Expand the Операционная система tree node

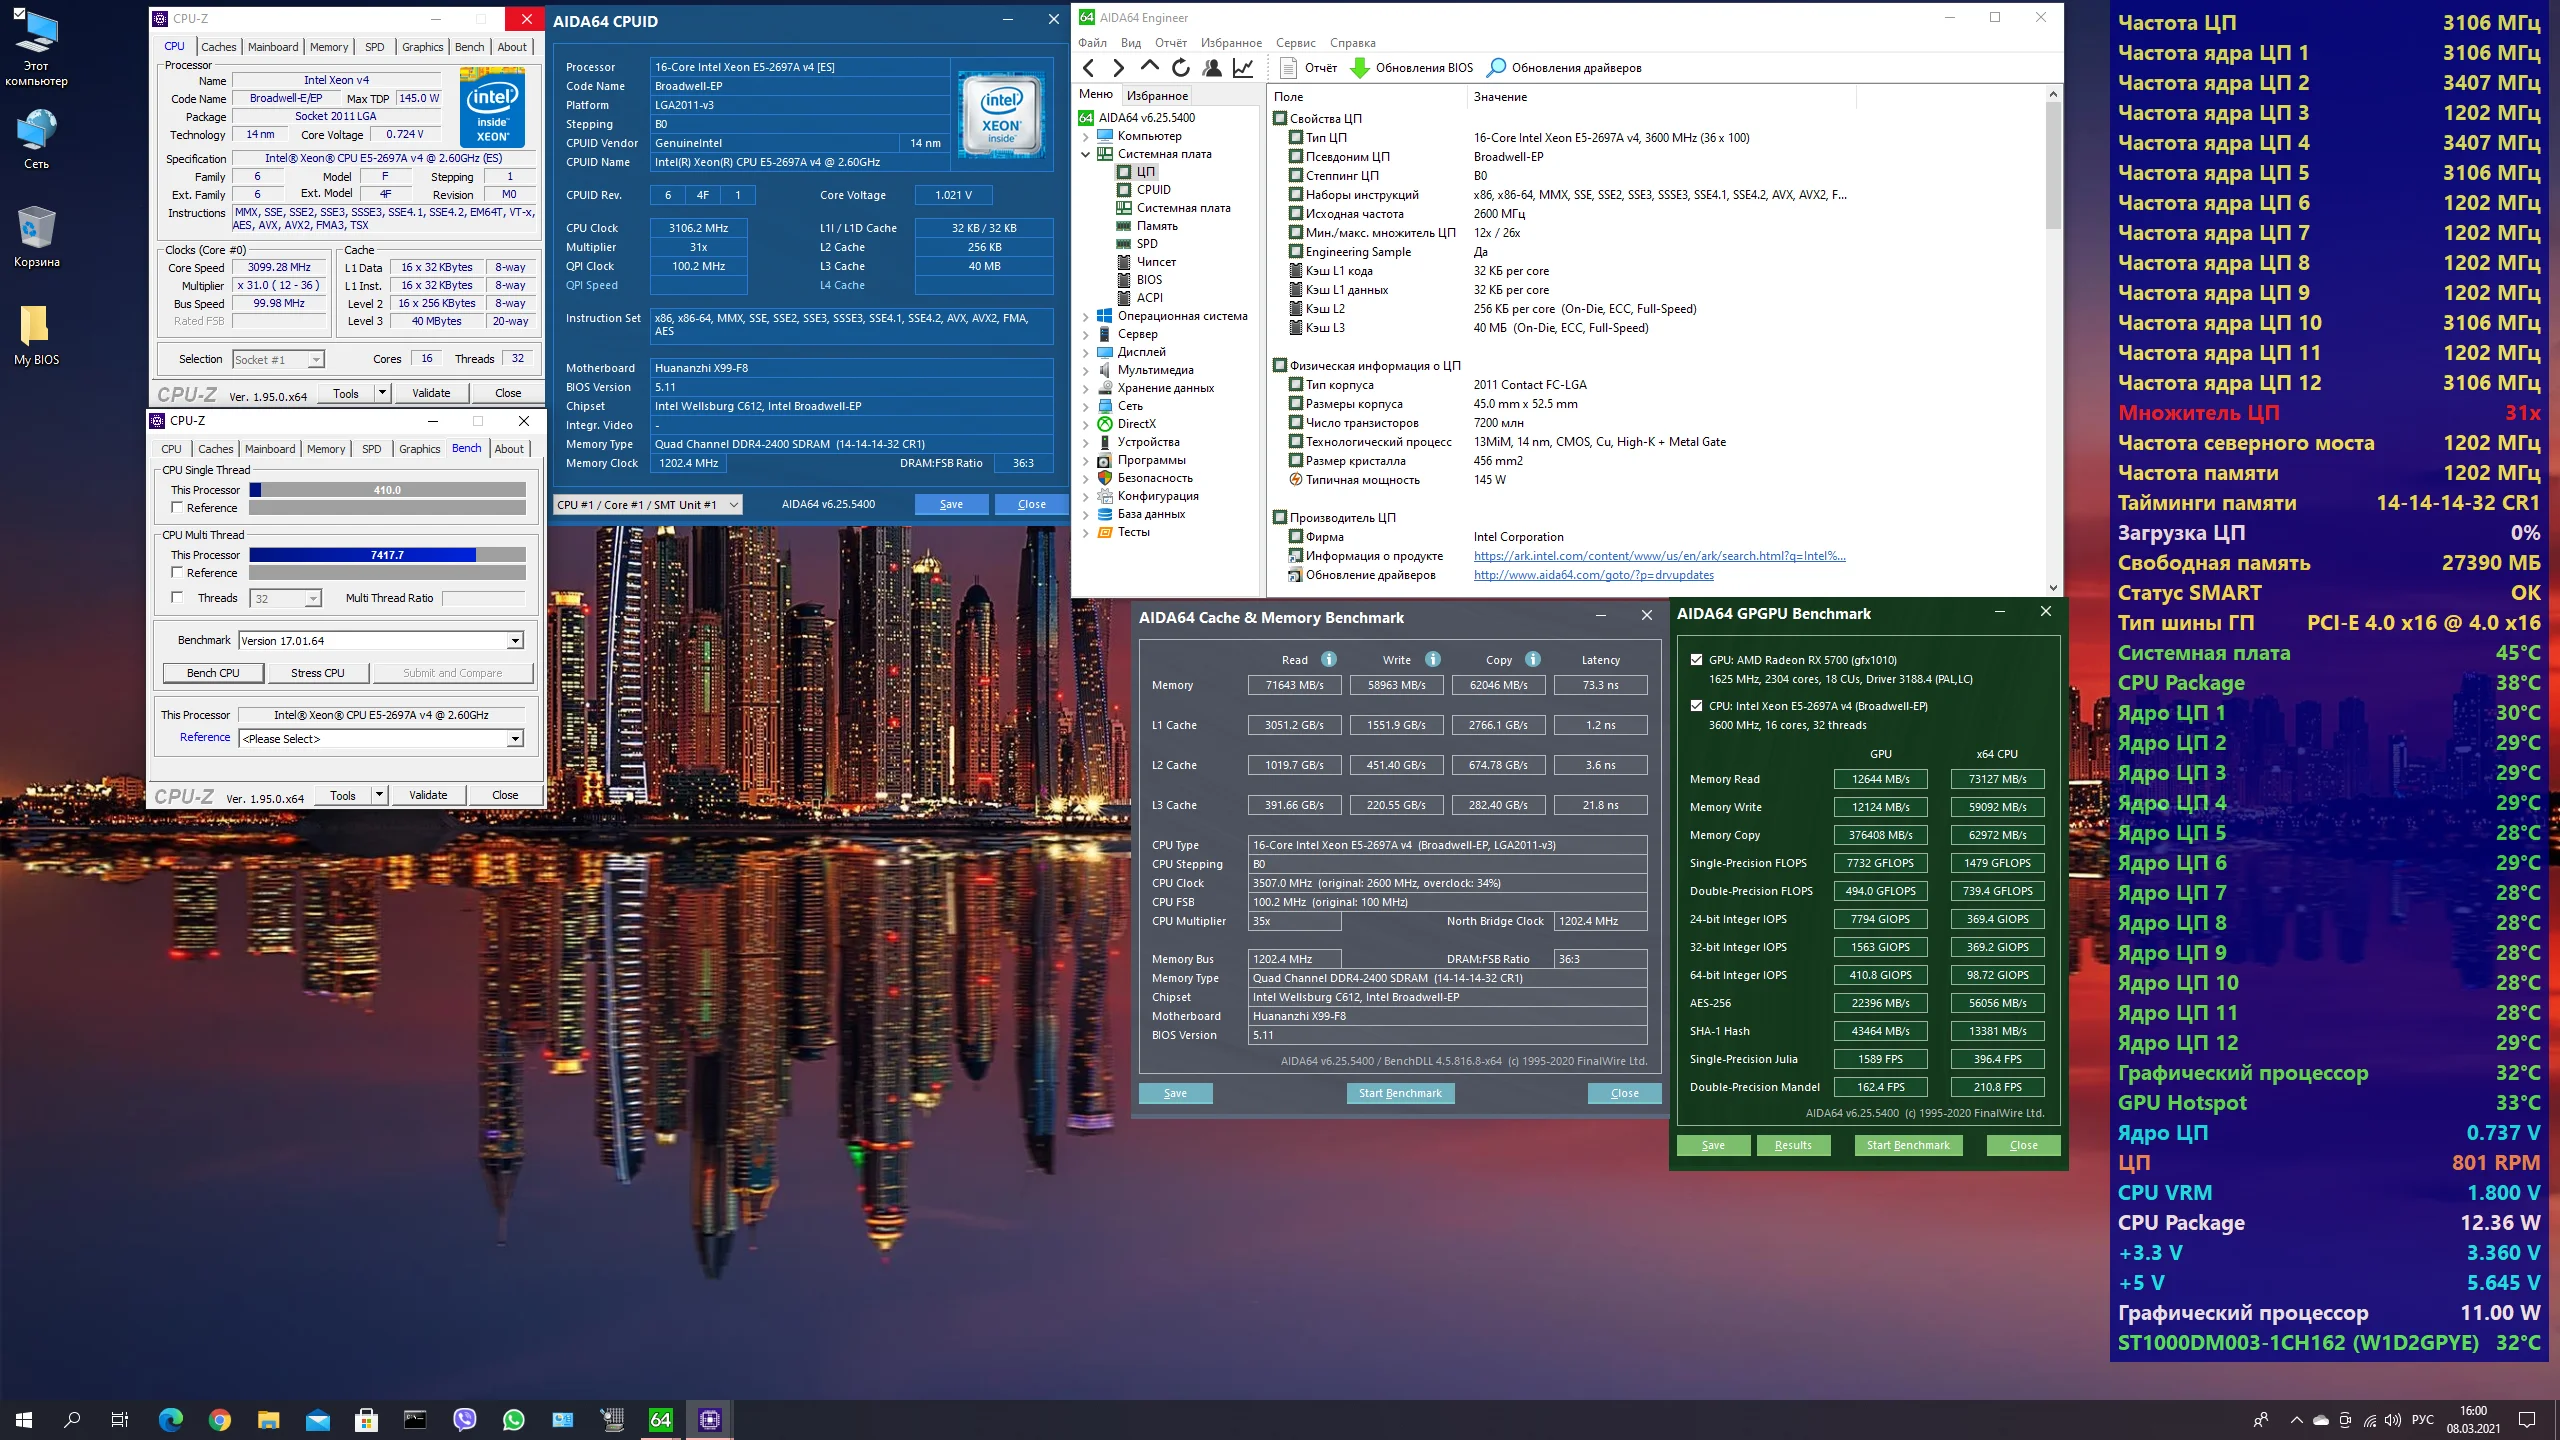click(x=1086, y=317)
